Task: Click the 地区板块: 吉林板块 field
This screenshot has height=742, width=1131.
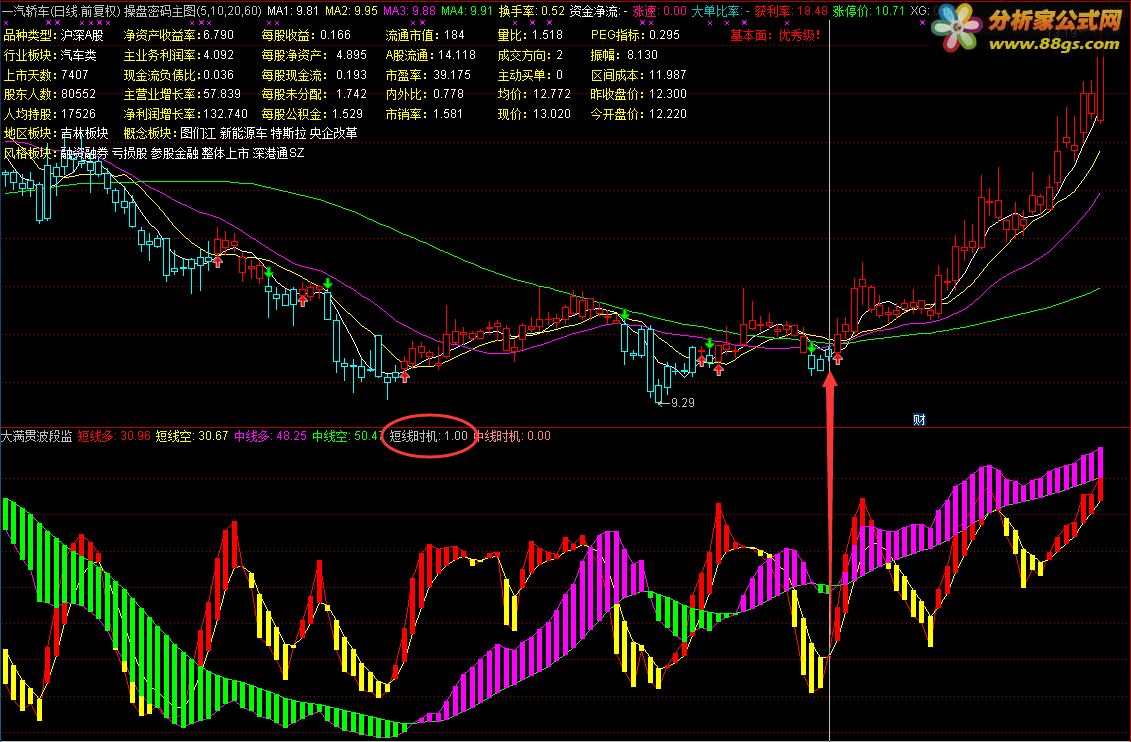Action: point(56,133)
